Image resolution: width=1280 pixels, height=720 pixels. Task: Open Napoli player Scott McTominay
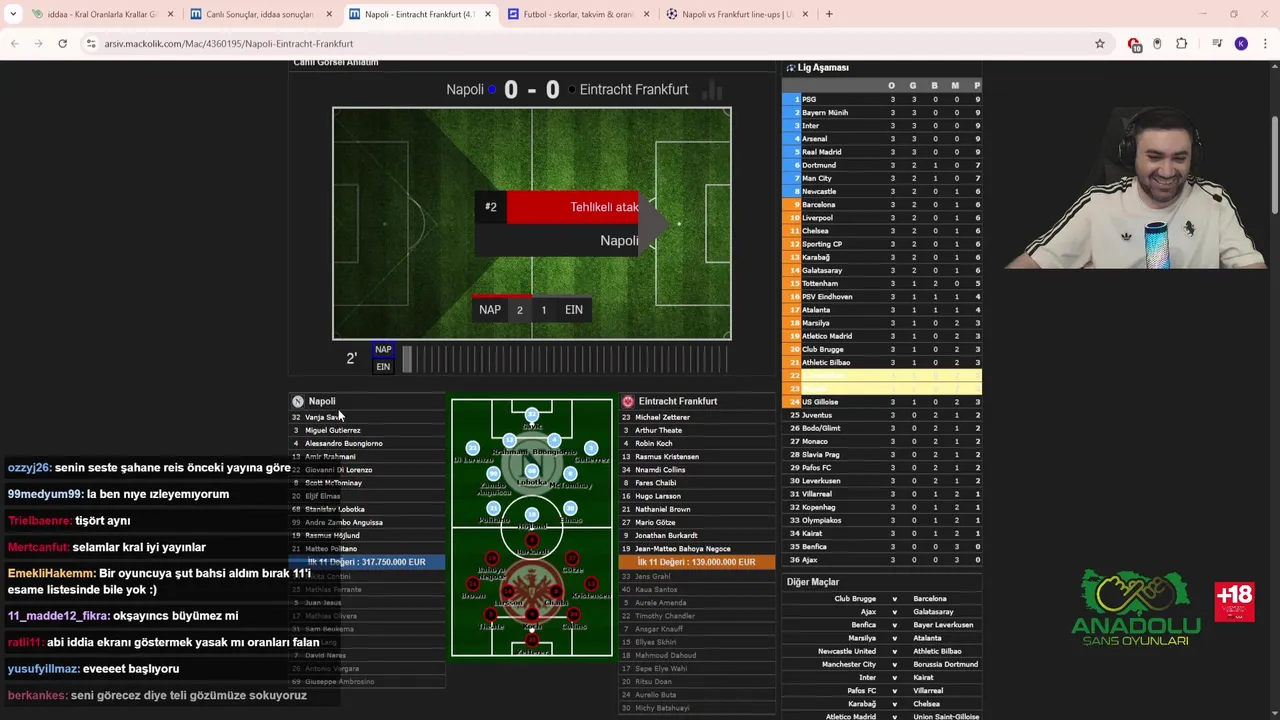pos(333,483)
